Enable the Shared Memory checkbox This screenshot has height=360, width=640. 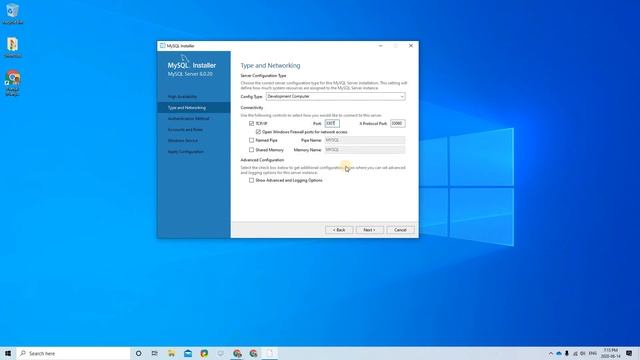[x=251, y=150]
